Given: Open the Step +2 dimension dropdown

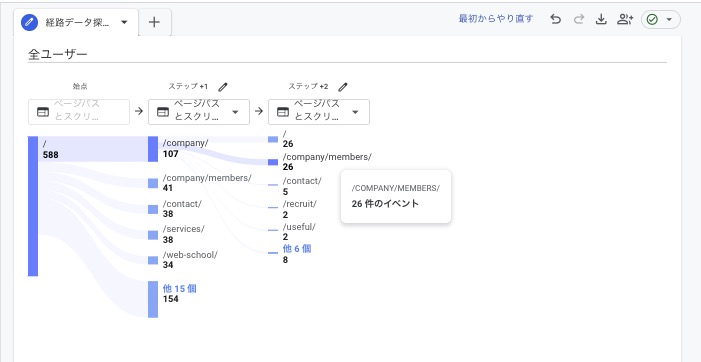Looking at the screenshot, I should click(x=319, y=112).
